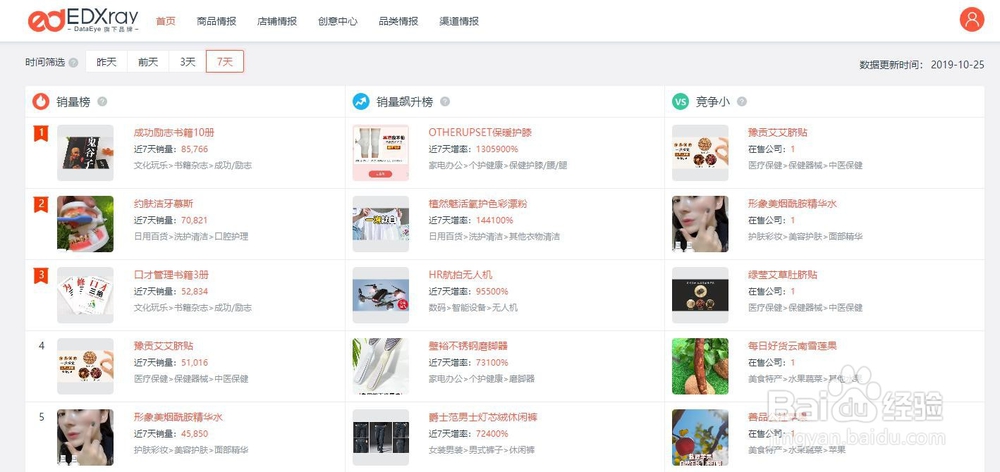This screenshot has height=472, width=1000.
Task: Click help icon next to 销量榜
Action: click(x=102, y=101)
